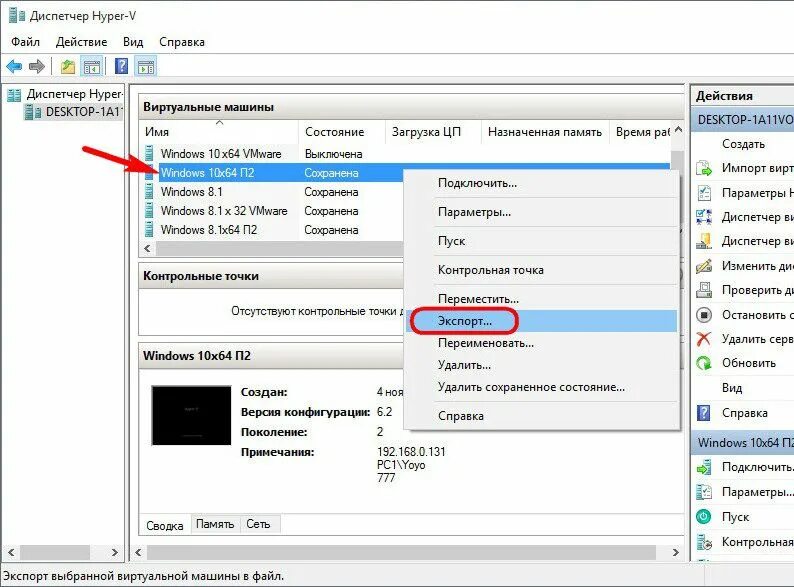Click the center pane bottom scroll-right arrow
The height and width of the screenshot is (587, 794).
click(x=676, y=553)
